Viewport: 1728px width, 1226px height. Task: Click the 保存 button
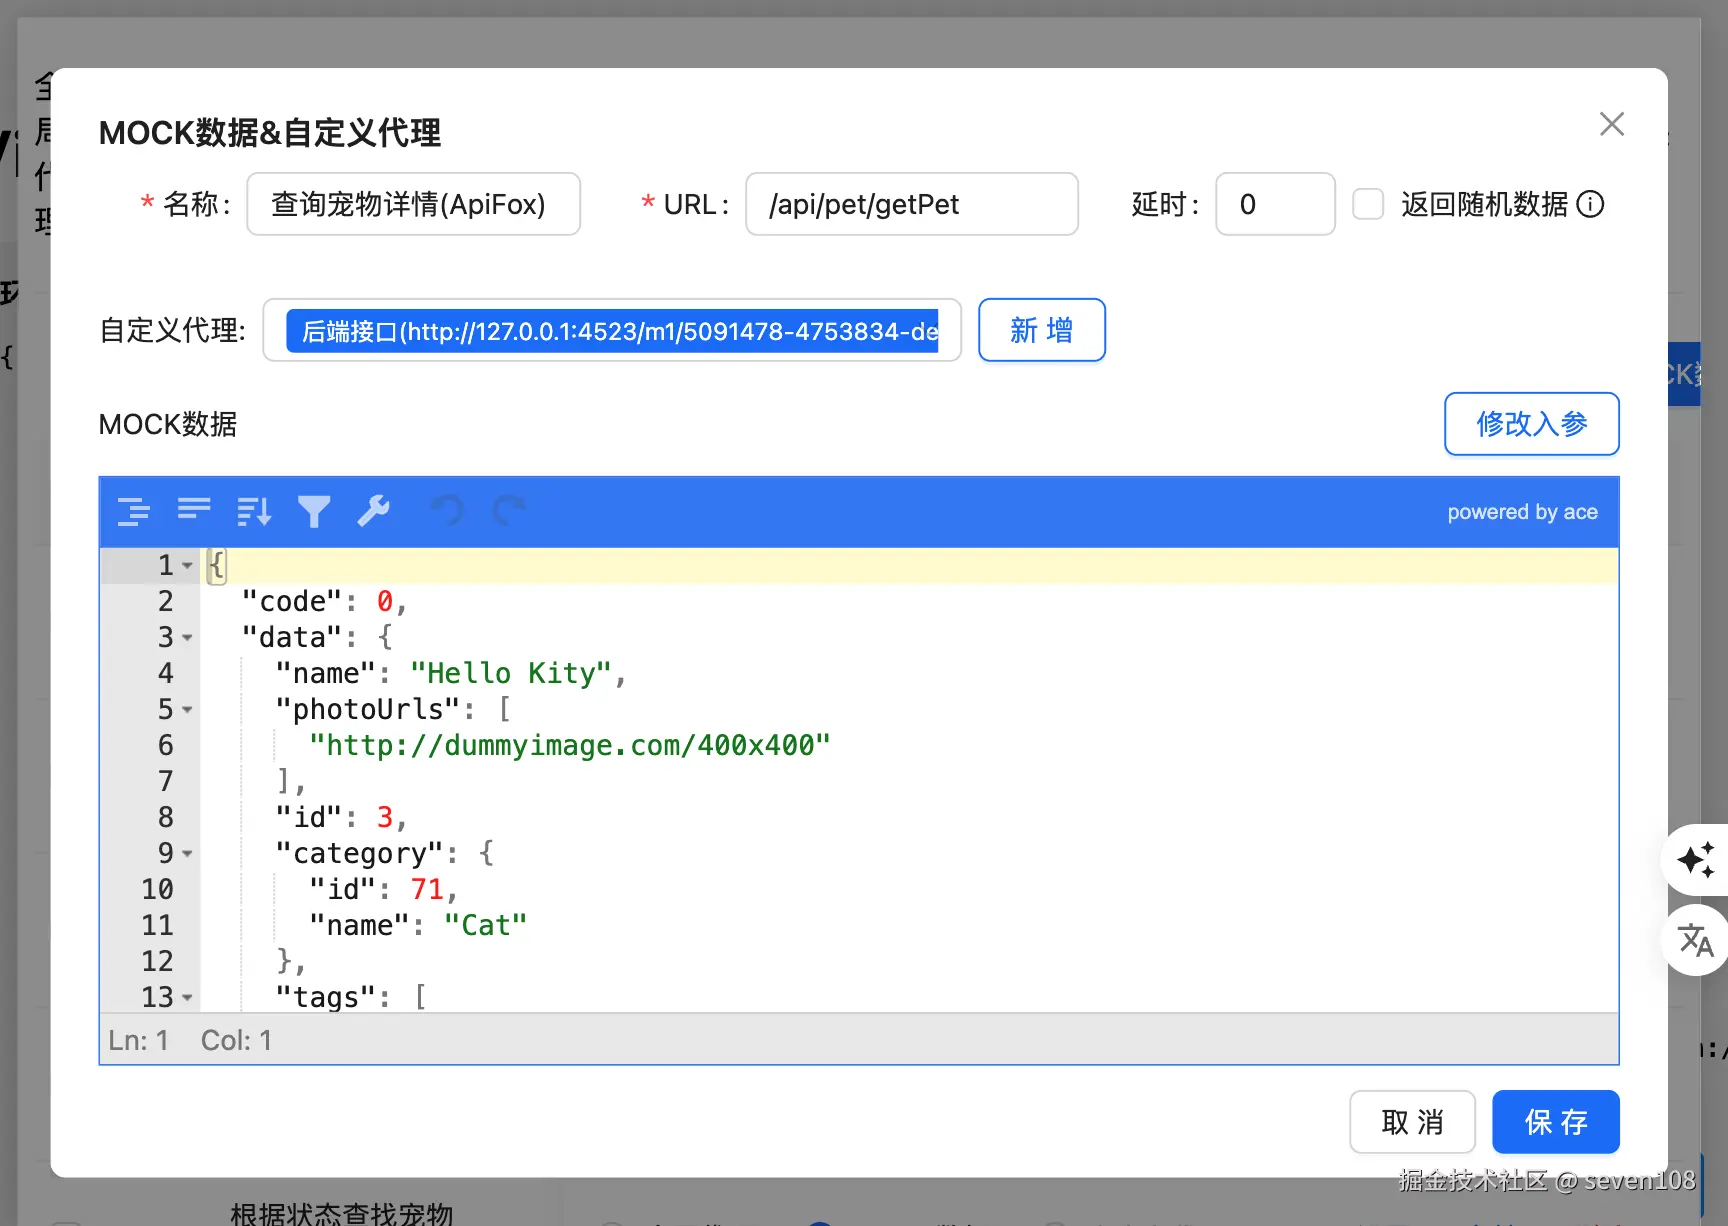[x=1556, y=1122]
